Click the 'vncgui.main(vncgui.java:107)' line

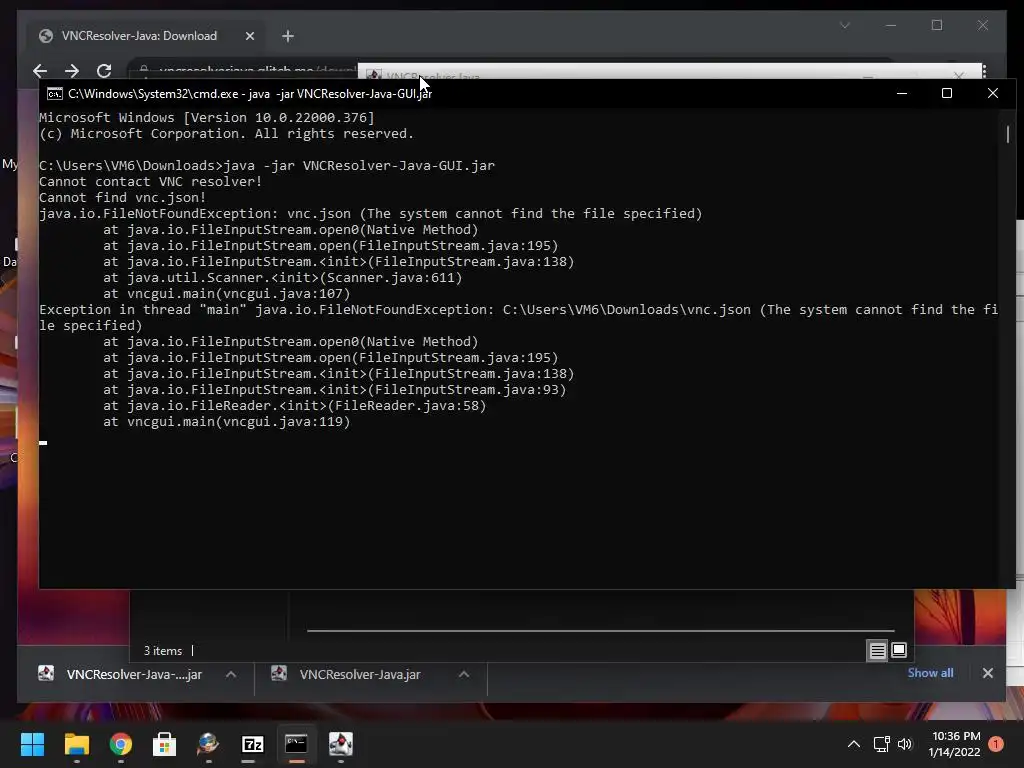(x=227, y=293)
